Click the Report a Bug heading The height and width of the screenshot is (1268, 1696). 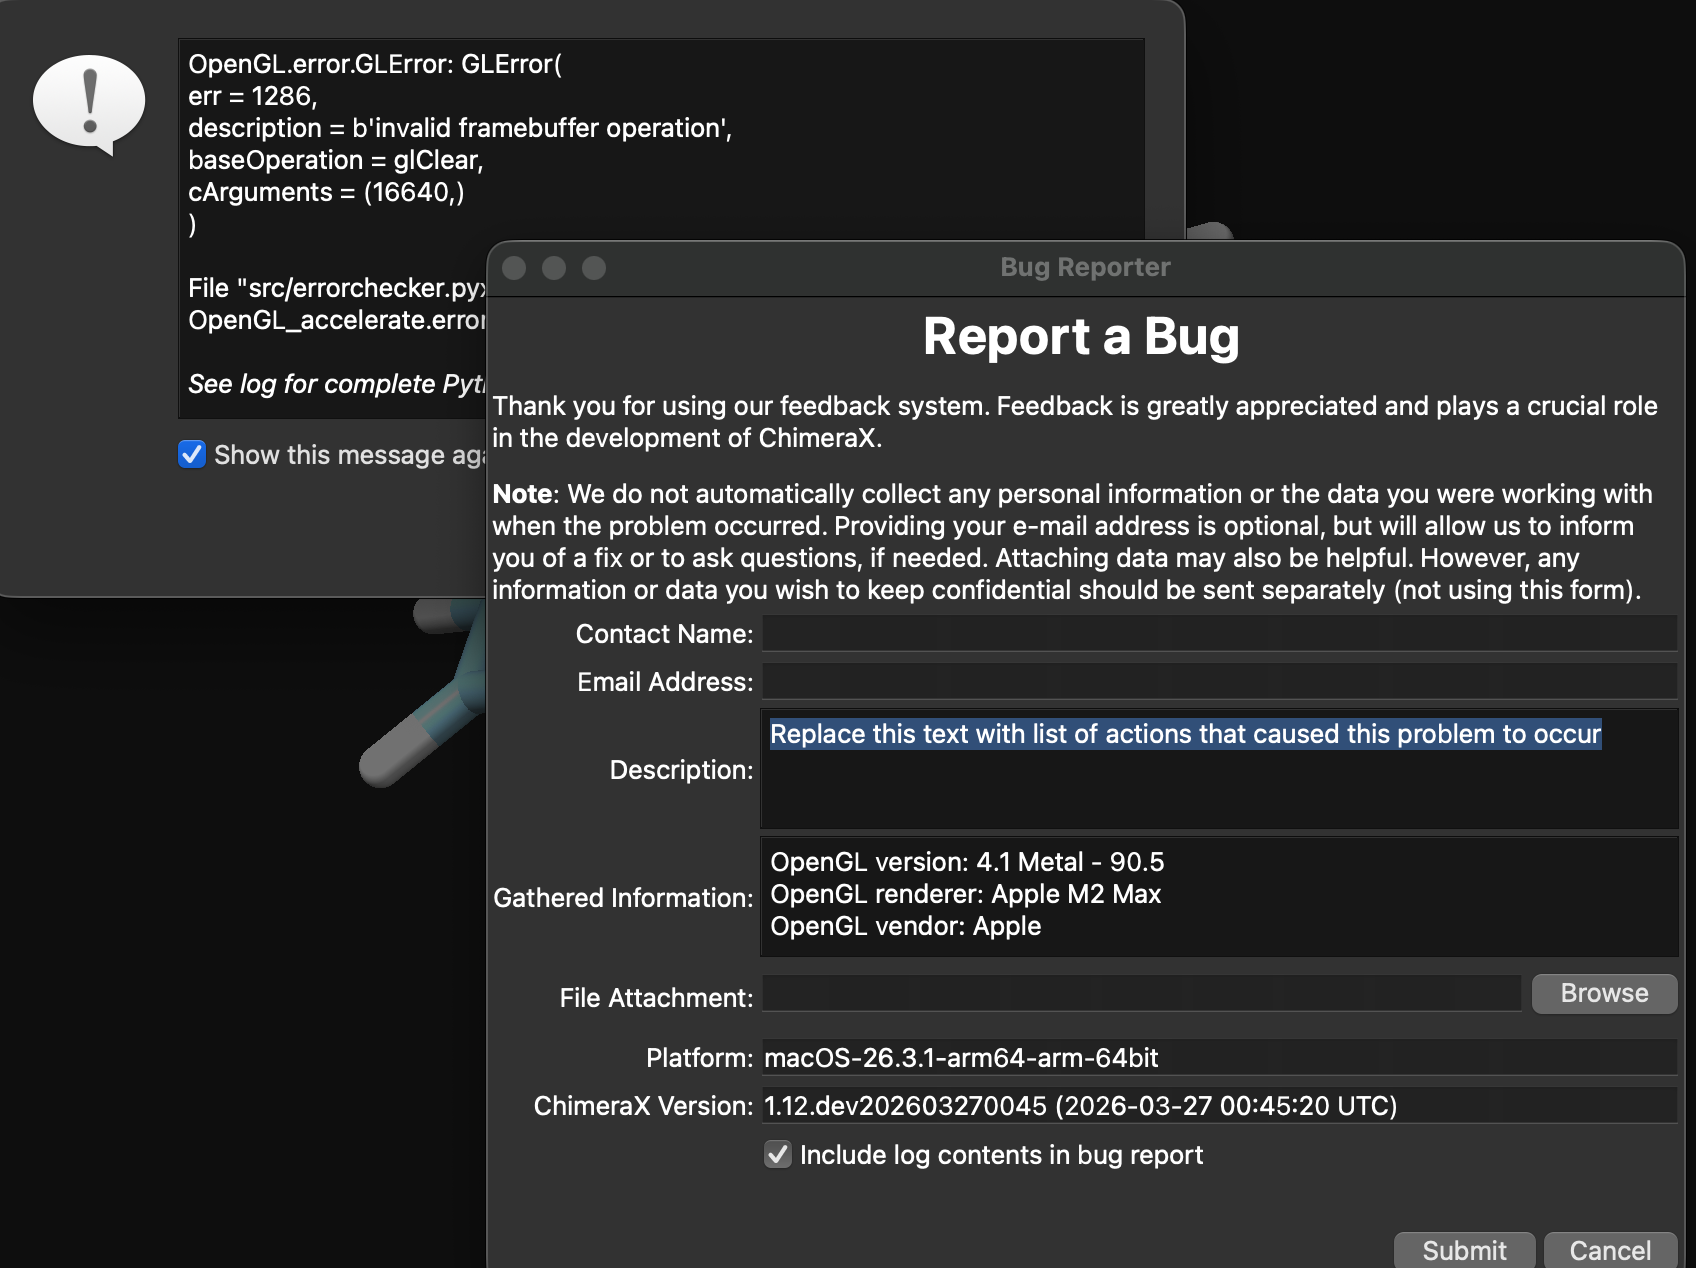(x=1081, y=337)
